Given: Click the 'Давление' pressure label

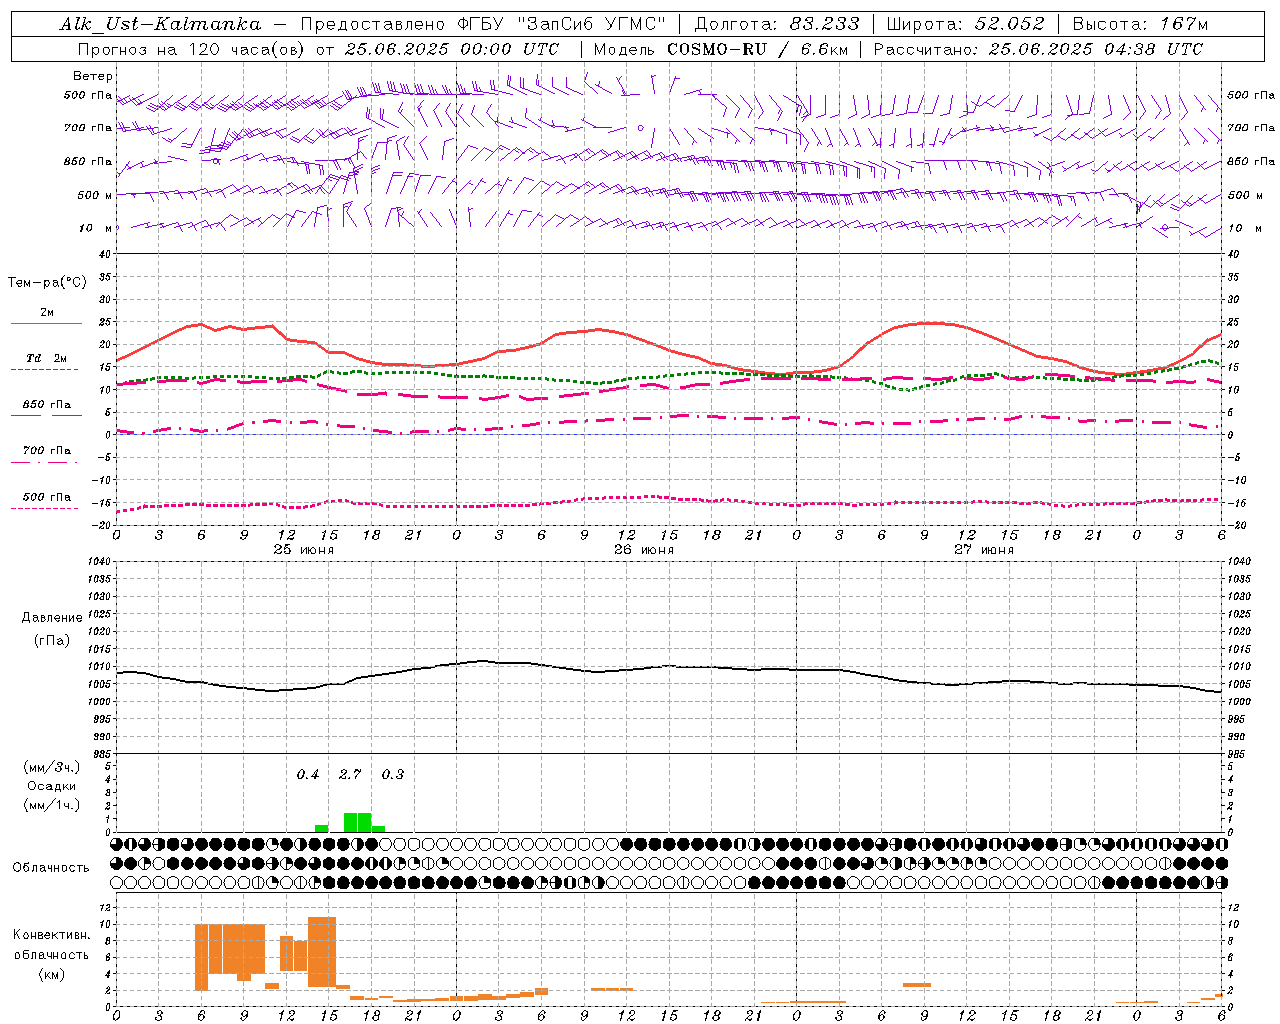Looking at the screenshot, I should click(52, 618).
